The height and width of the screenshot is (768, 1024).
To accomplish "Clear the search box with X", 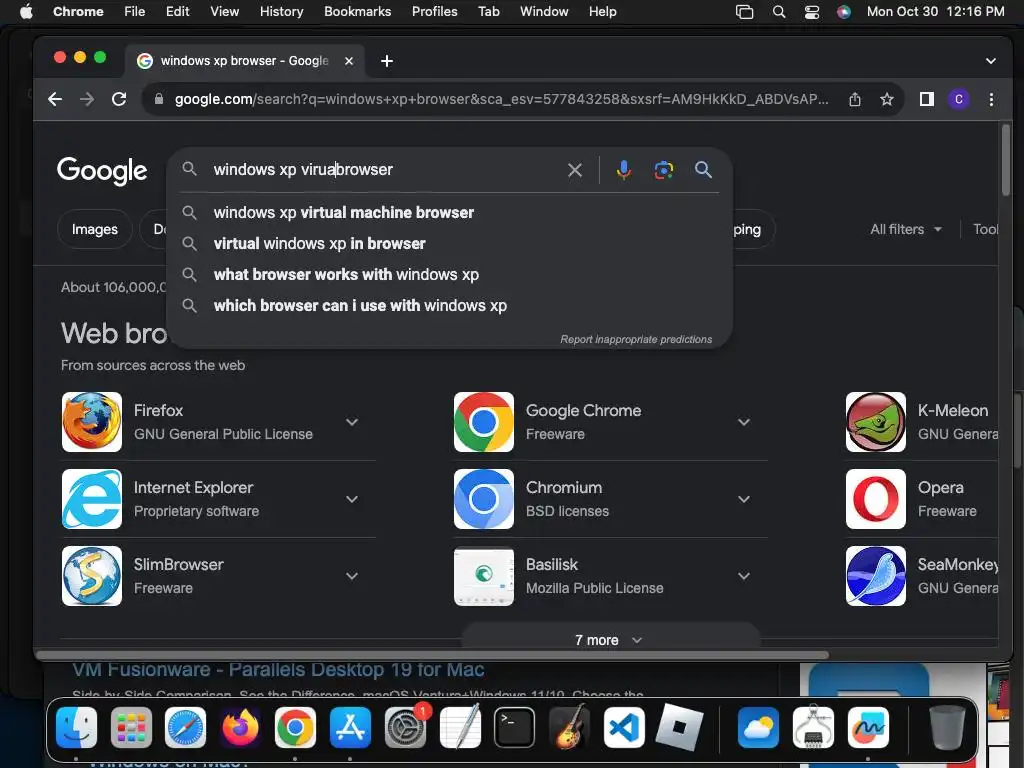I will 575,170.
